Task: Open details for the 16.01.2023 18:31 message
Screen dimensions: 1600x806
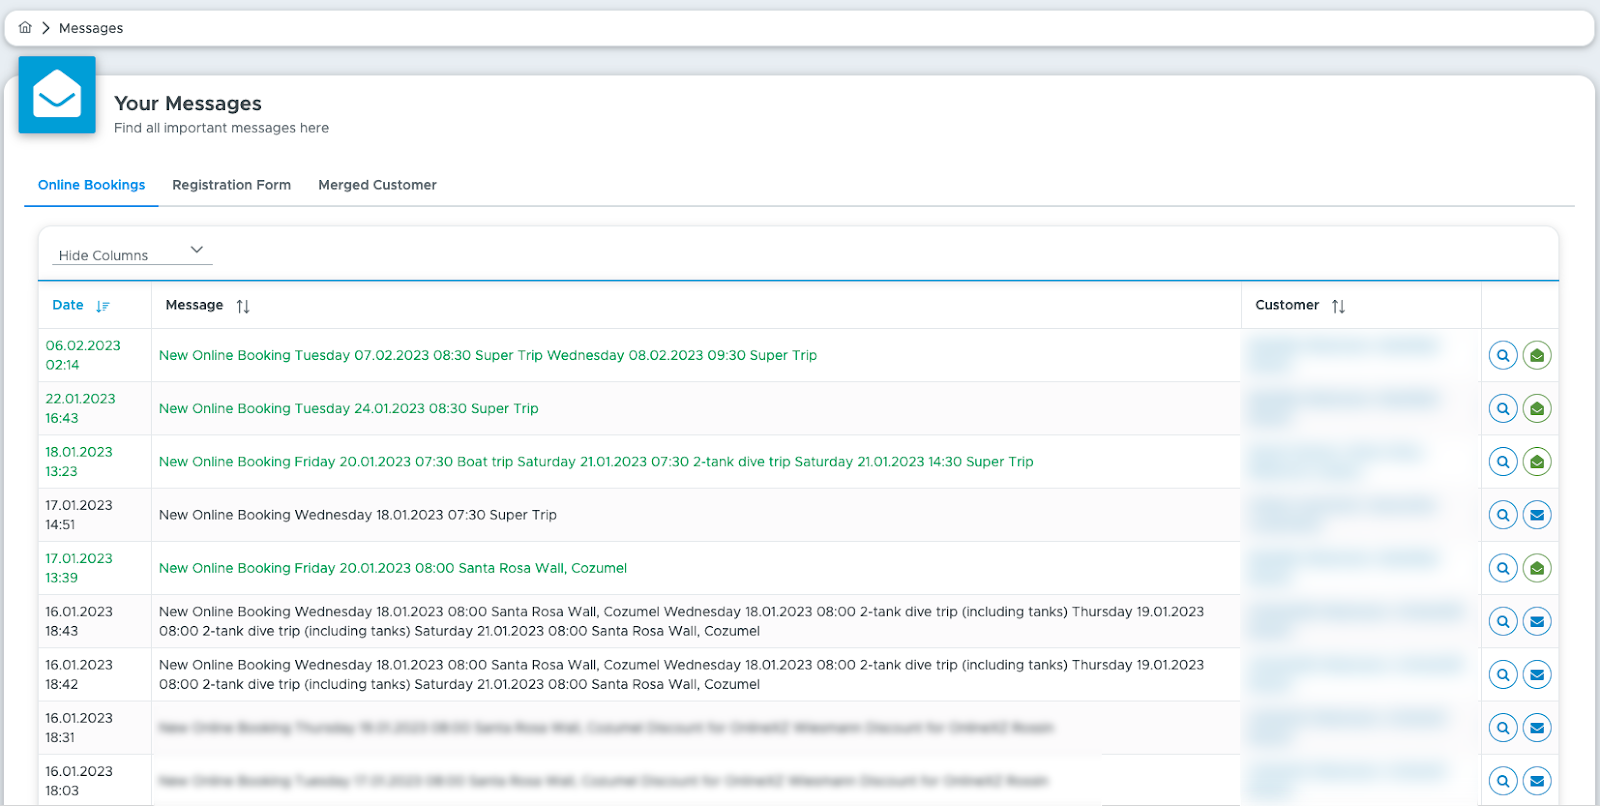Action: (1503, 728)
